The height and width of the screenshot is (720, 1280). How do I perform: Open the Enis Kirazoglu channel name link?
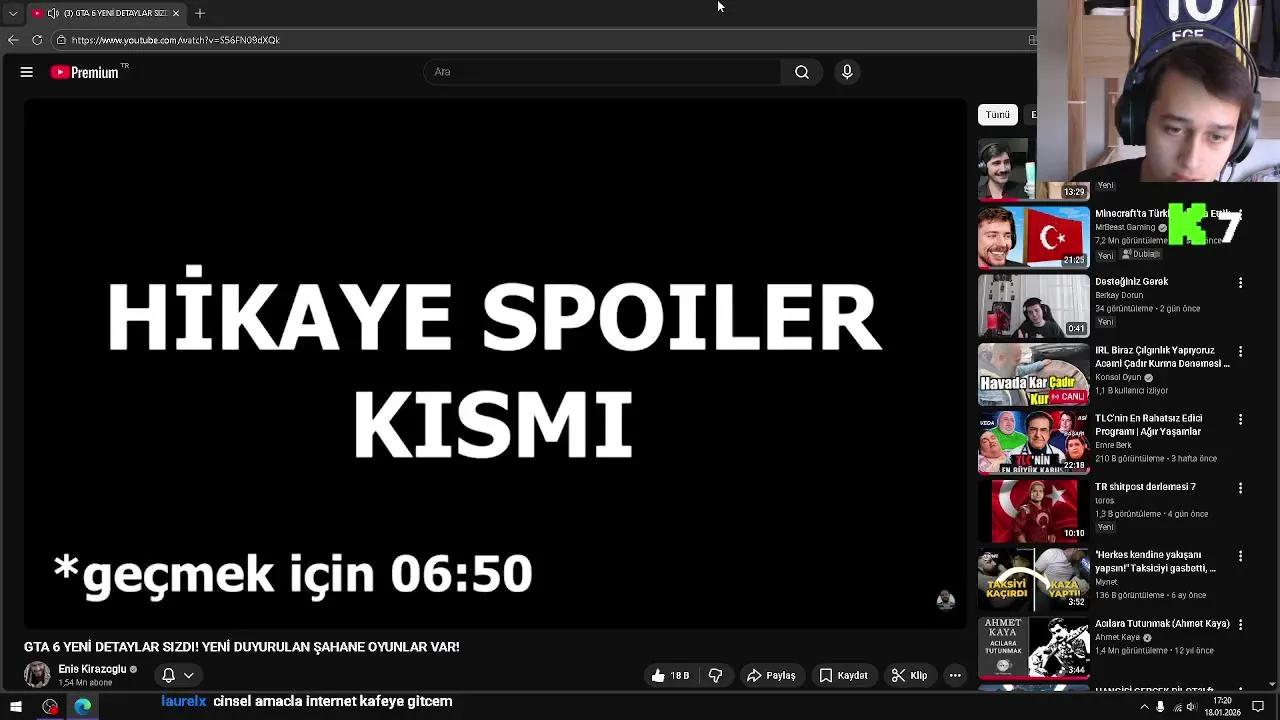92,669
